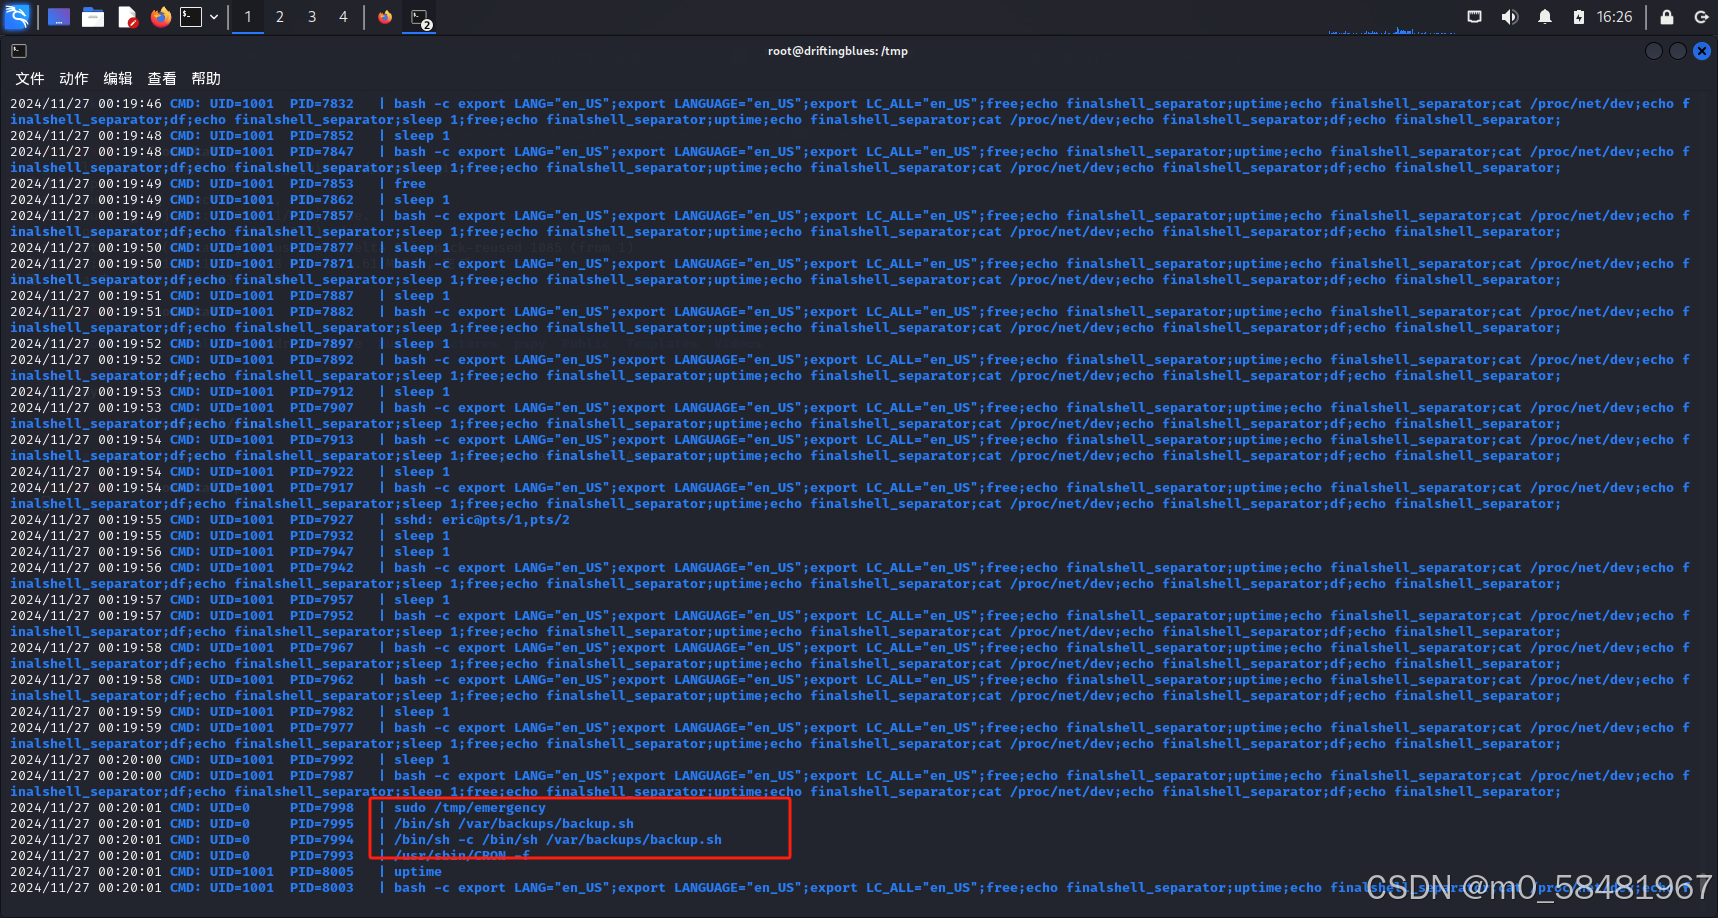
Task: Open the terminal window showing badge 2
Action: [x=418, y=17]
